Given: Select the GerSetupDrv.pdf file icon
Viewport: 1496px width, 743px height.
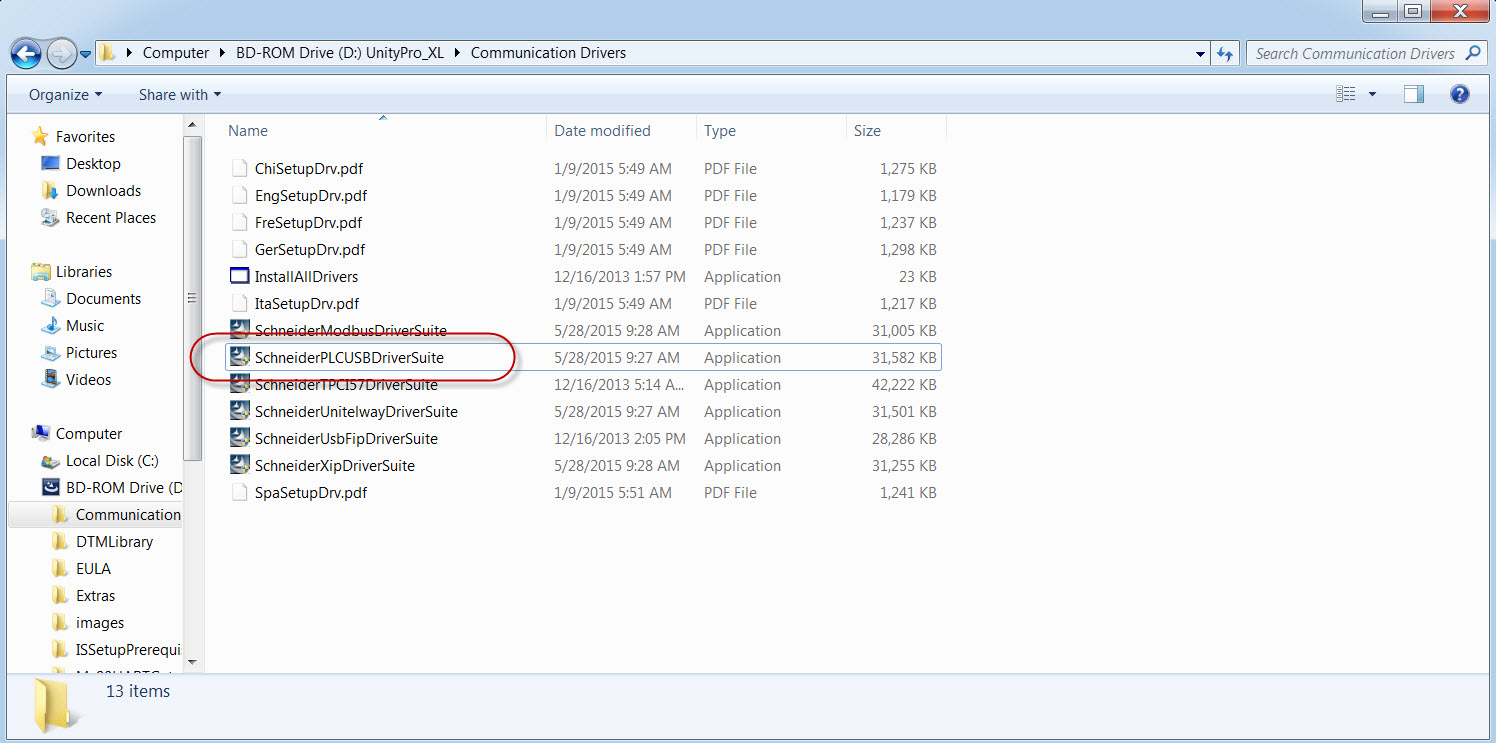Looking at the screenshot, I should (239, 249).
